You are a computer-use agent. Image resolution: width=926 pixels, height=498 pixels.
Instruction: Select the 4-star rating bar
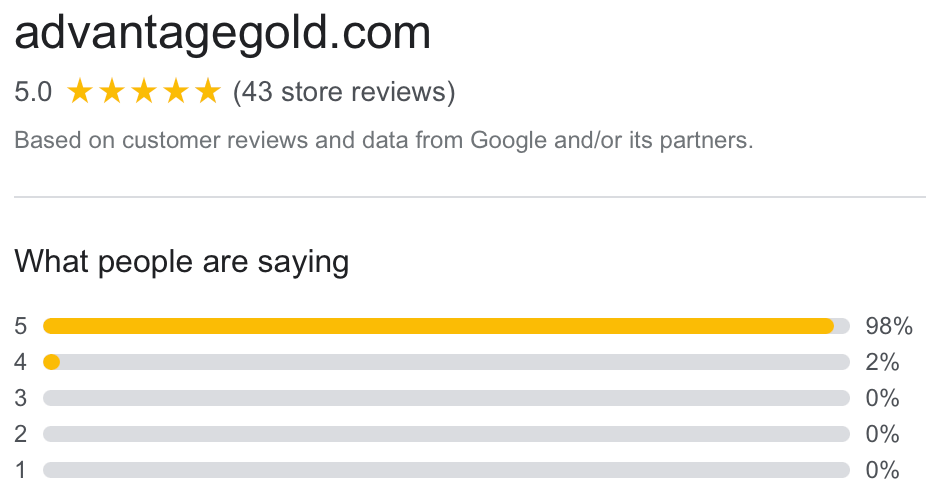click(x=446, y=362)
